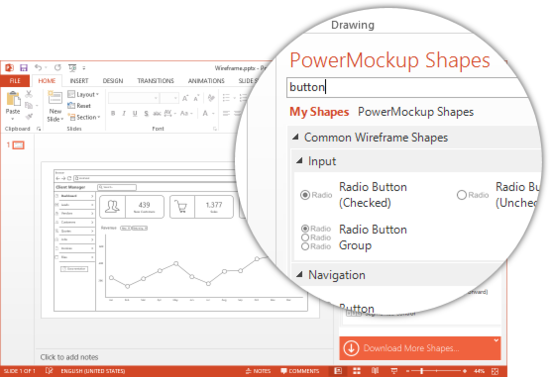The height and width of the screenshot is (377, 550).
Task: Open Change Case Aa dropdown
Action: (x=186, y=113)
